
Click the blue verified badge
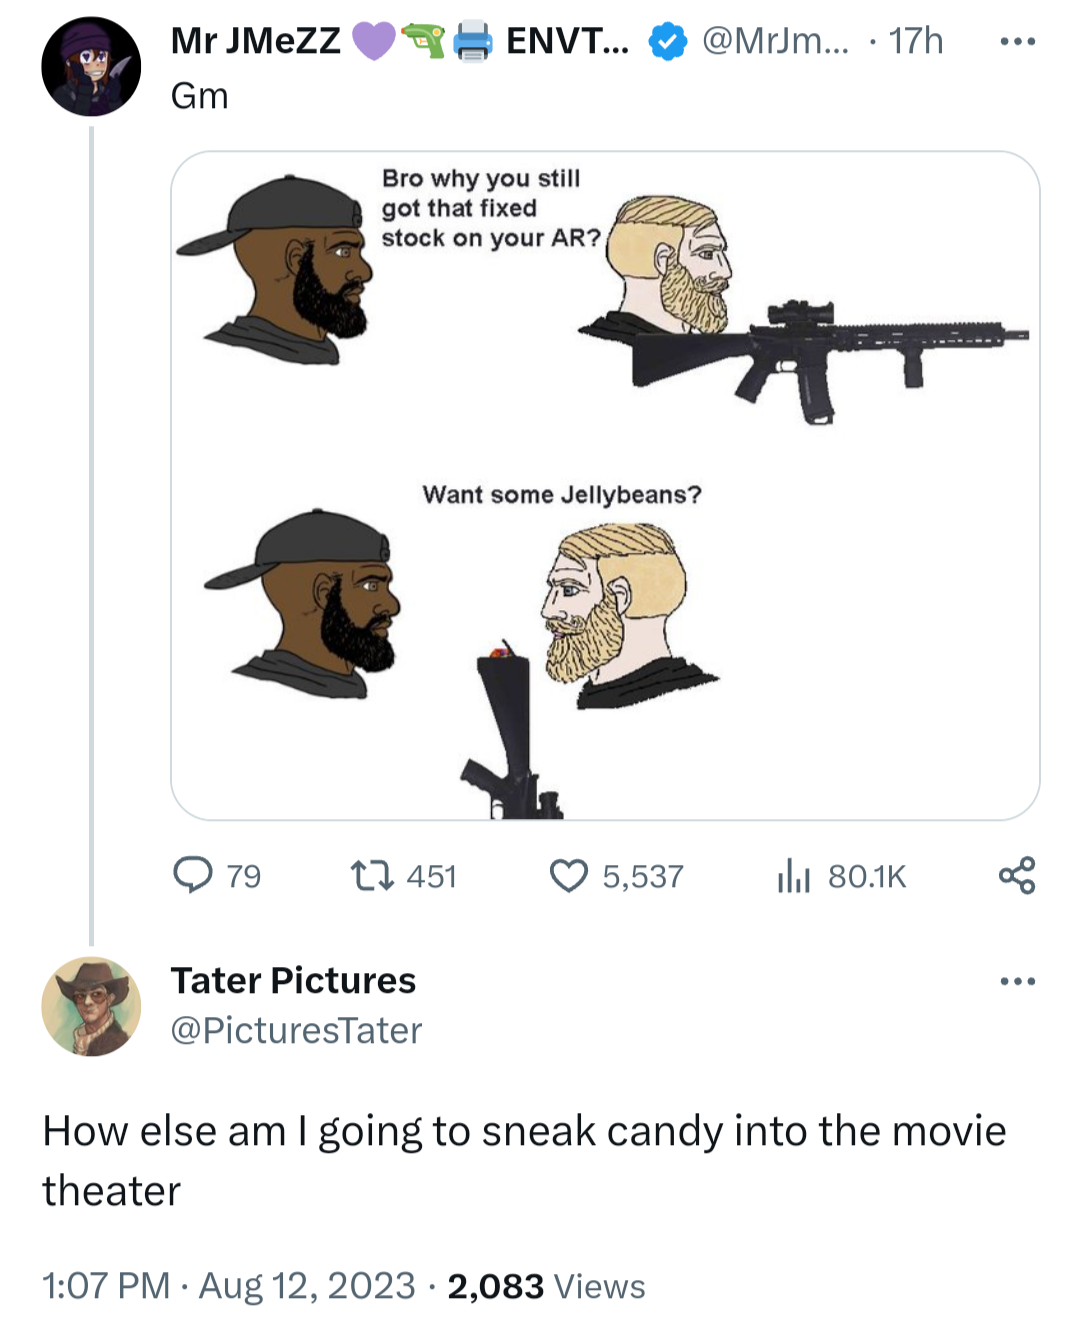click(x=667, y=42)
